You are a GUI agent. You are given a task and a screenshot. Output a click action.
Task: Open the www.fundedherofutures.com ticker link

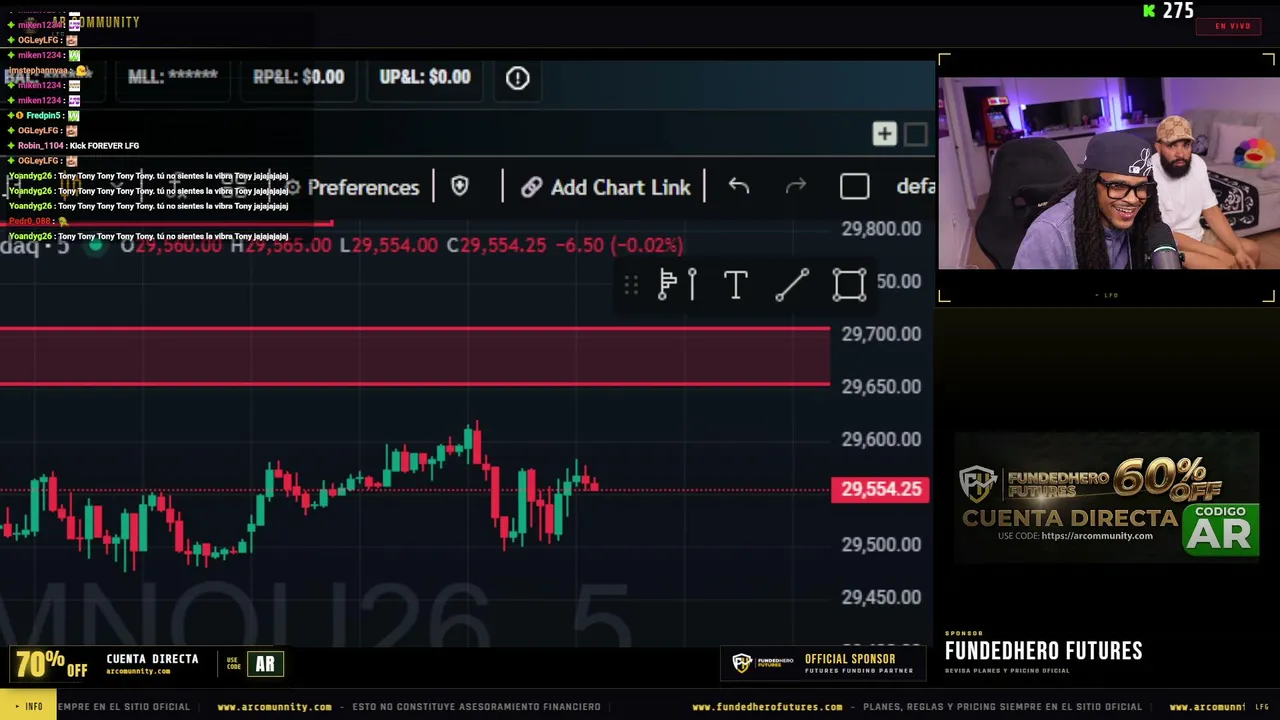coord(767,707)
